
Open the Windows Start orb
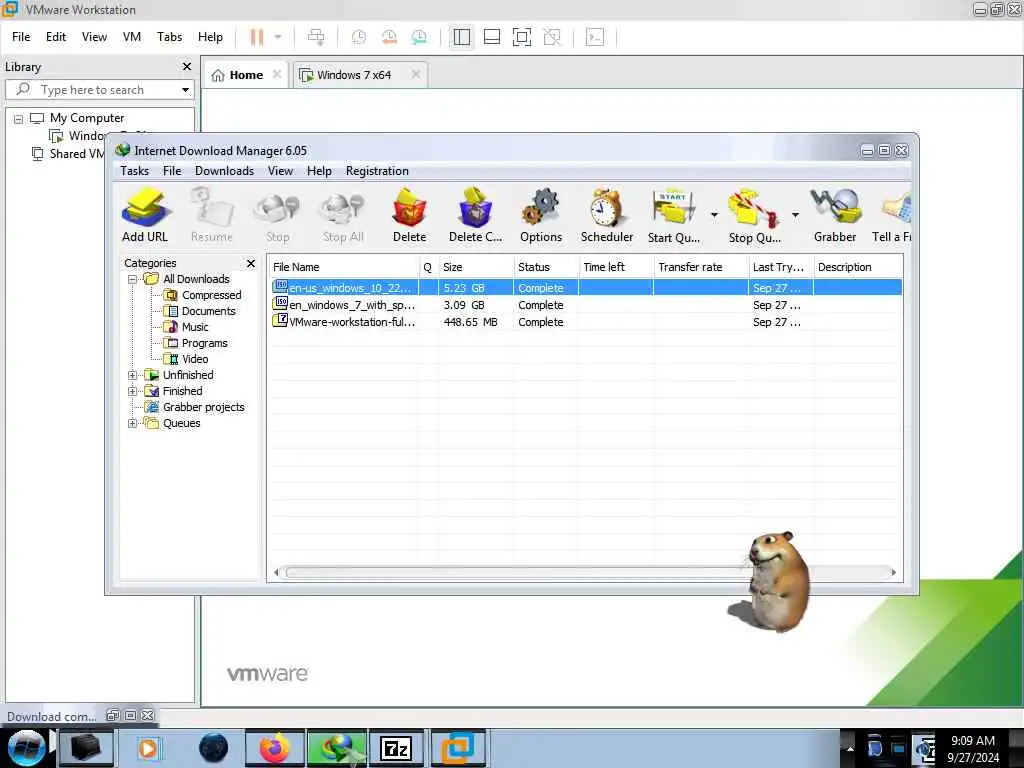click(26, 748)
